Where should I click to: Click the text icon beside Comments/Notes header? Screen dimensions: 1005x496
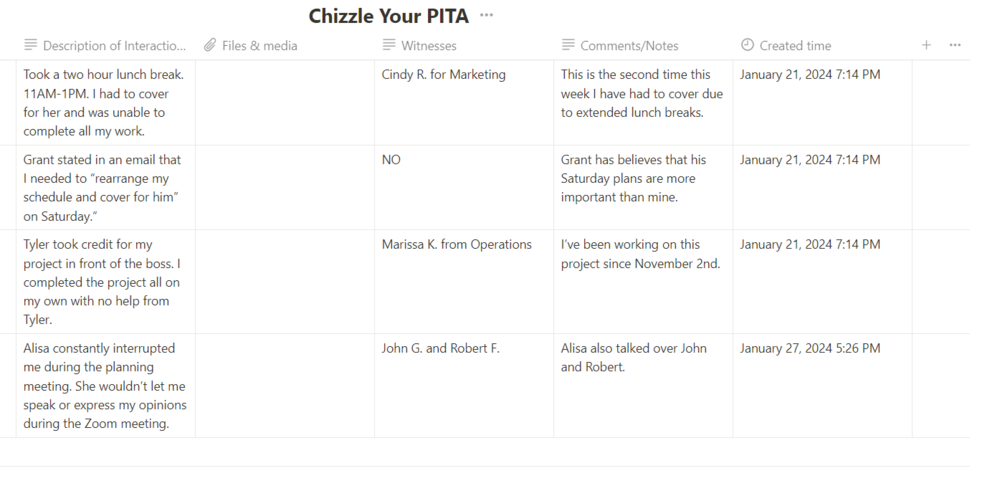[x=568, y=45]
